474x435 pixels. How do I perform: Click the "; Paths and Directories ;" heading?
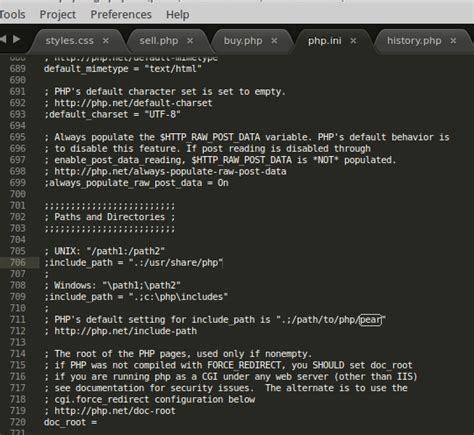point(109,217)
